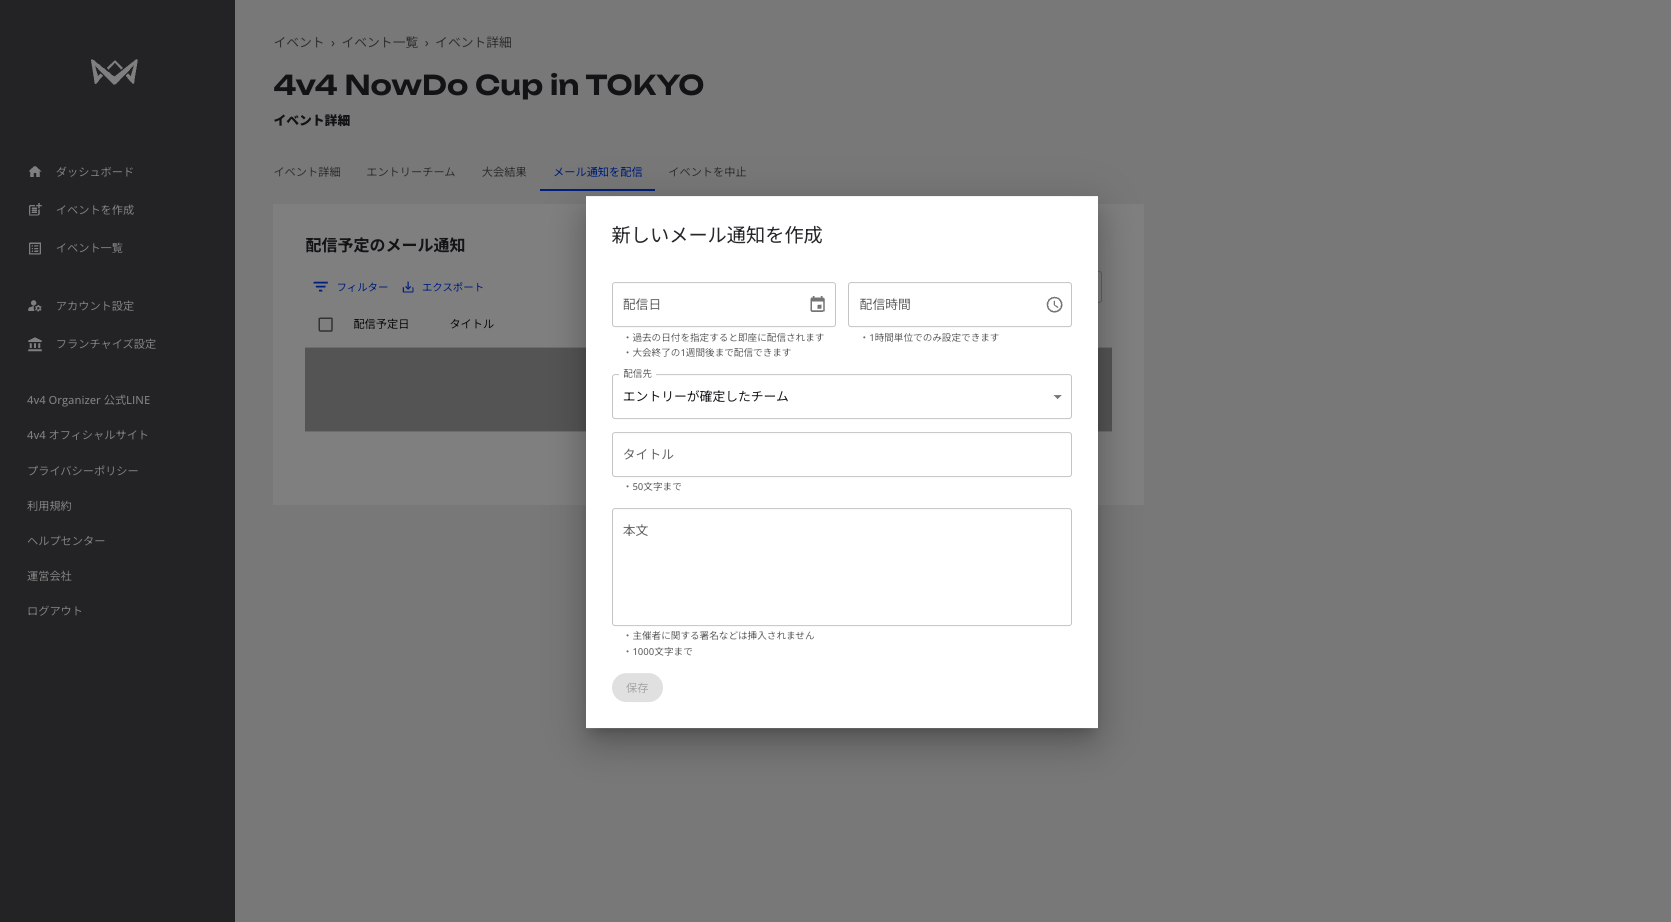The height and width of the screenshot is (922, 1671).
Task: Open フランチャイズ設定 in the sidebar
Action: tap(106, 344)
